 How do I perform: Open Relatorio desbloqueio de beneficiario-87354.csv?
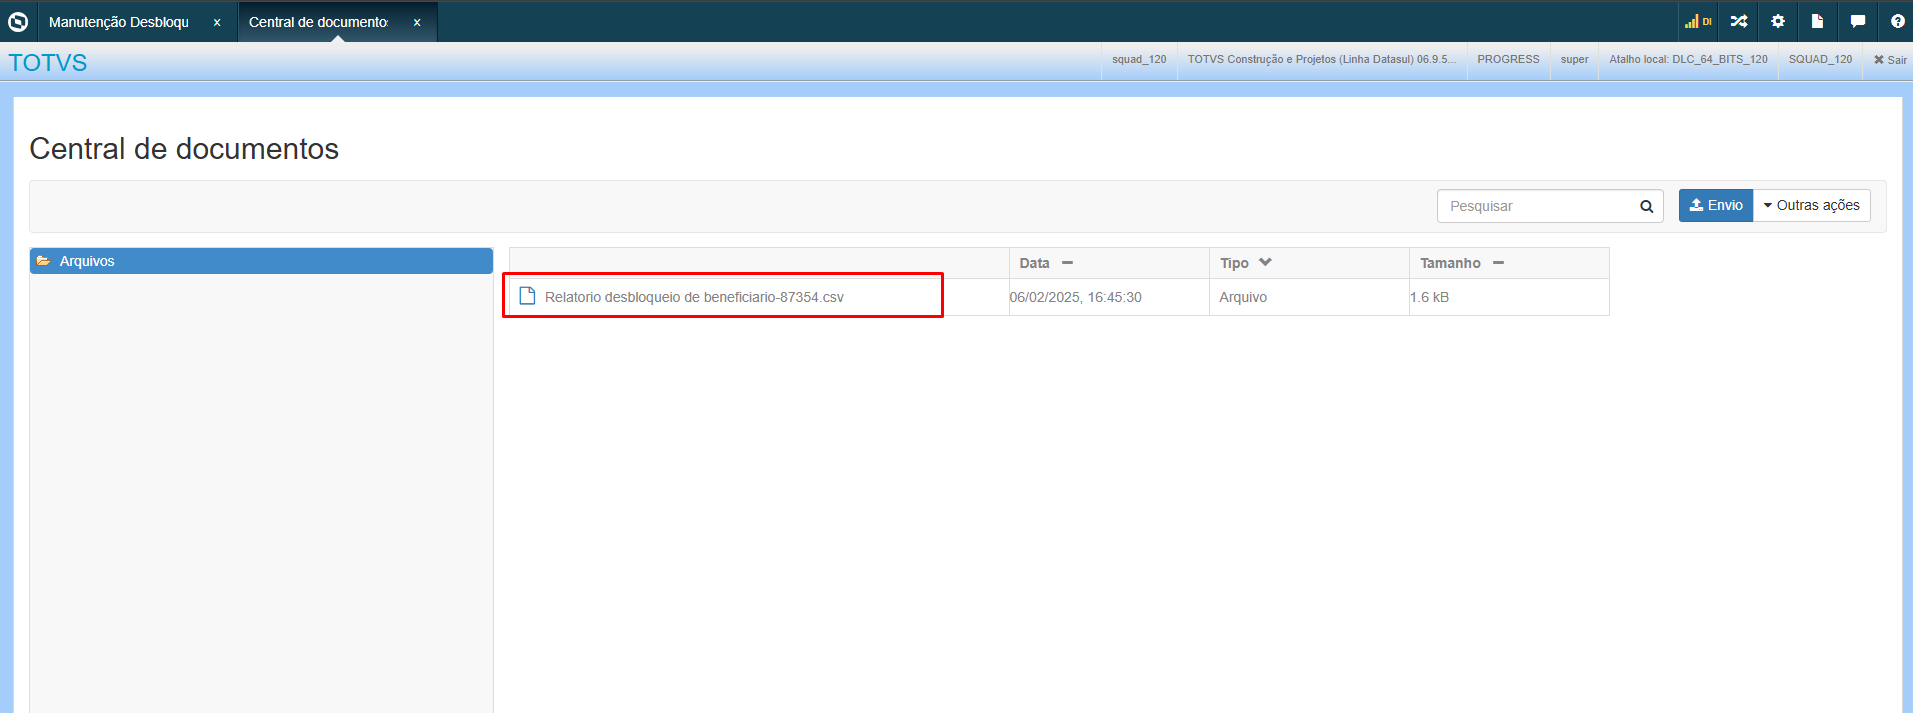click(x=694, y=297)
